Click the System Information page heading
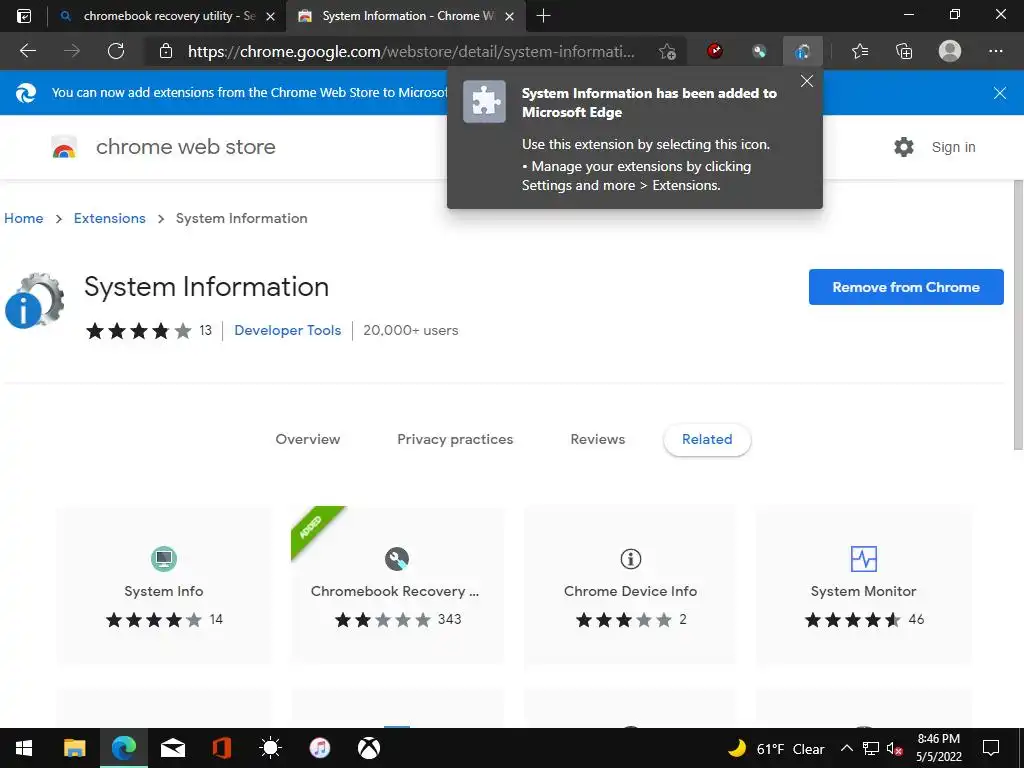The height and width of the screenshot is (768, 1024). point(206,287)
